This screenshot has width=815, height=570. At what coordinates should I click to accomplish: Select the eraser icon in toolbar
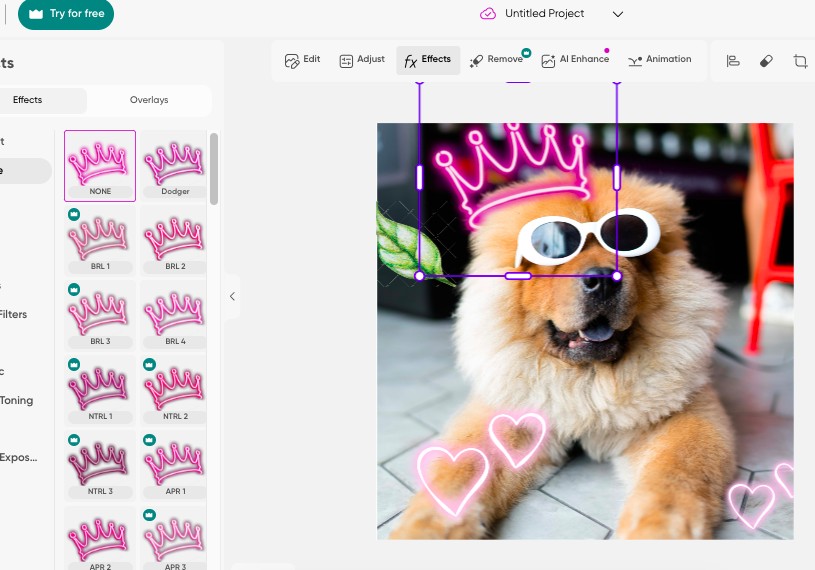tap(766, 61)
